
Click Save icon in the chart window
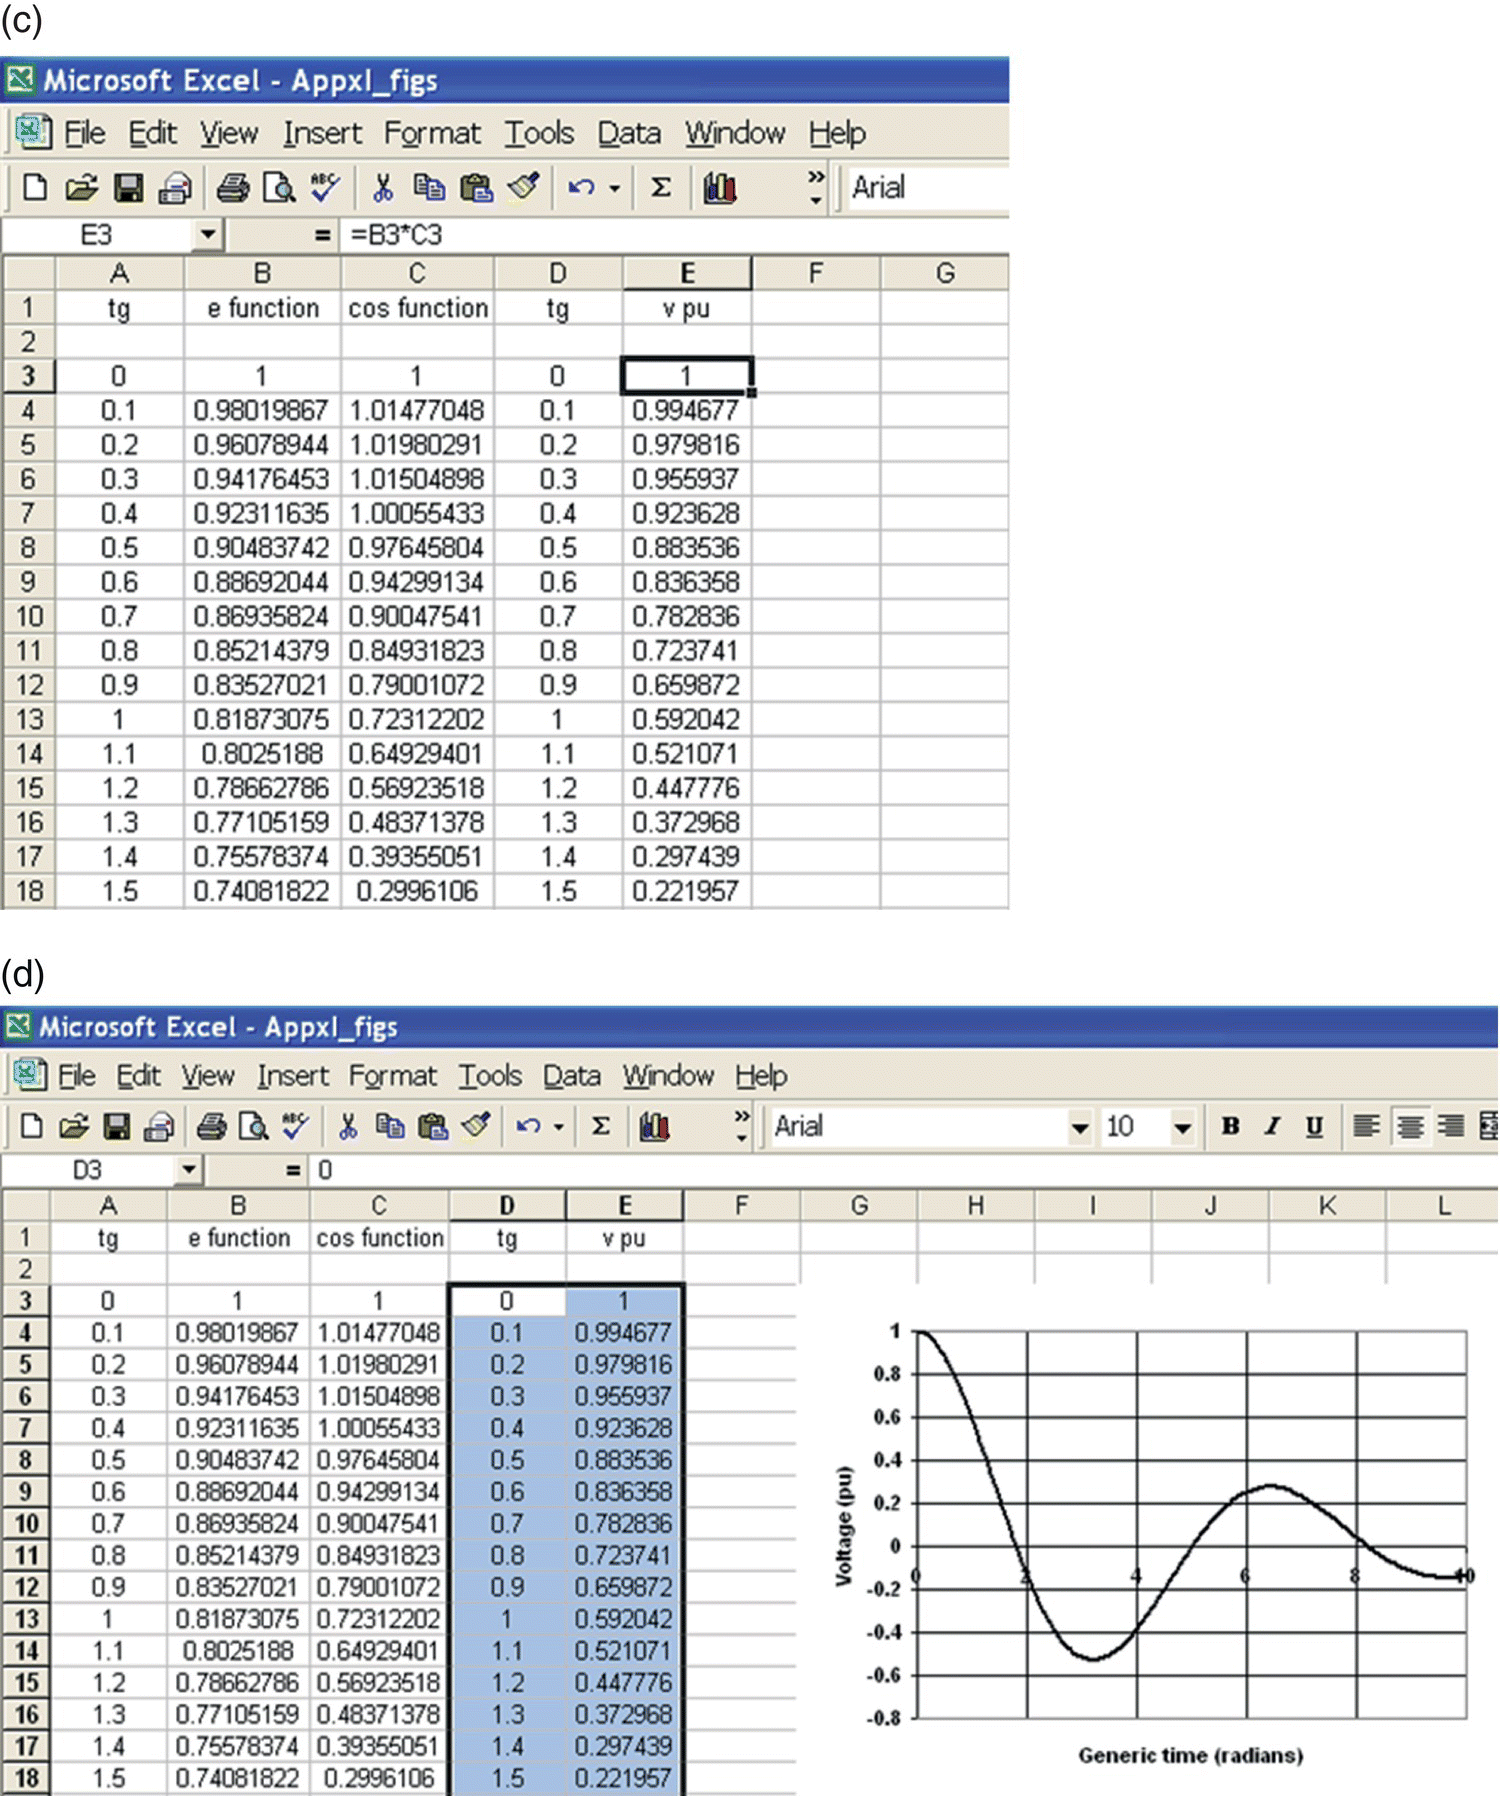[x=117, y=1127]
